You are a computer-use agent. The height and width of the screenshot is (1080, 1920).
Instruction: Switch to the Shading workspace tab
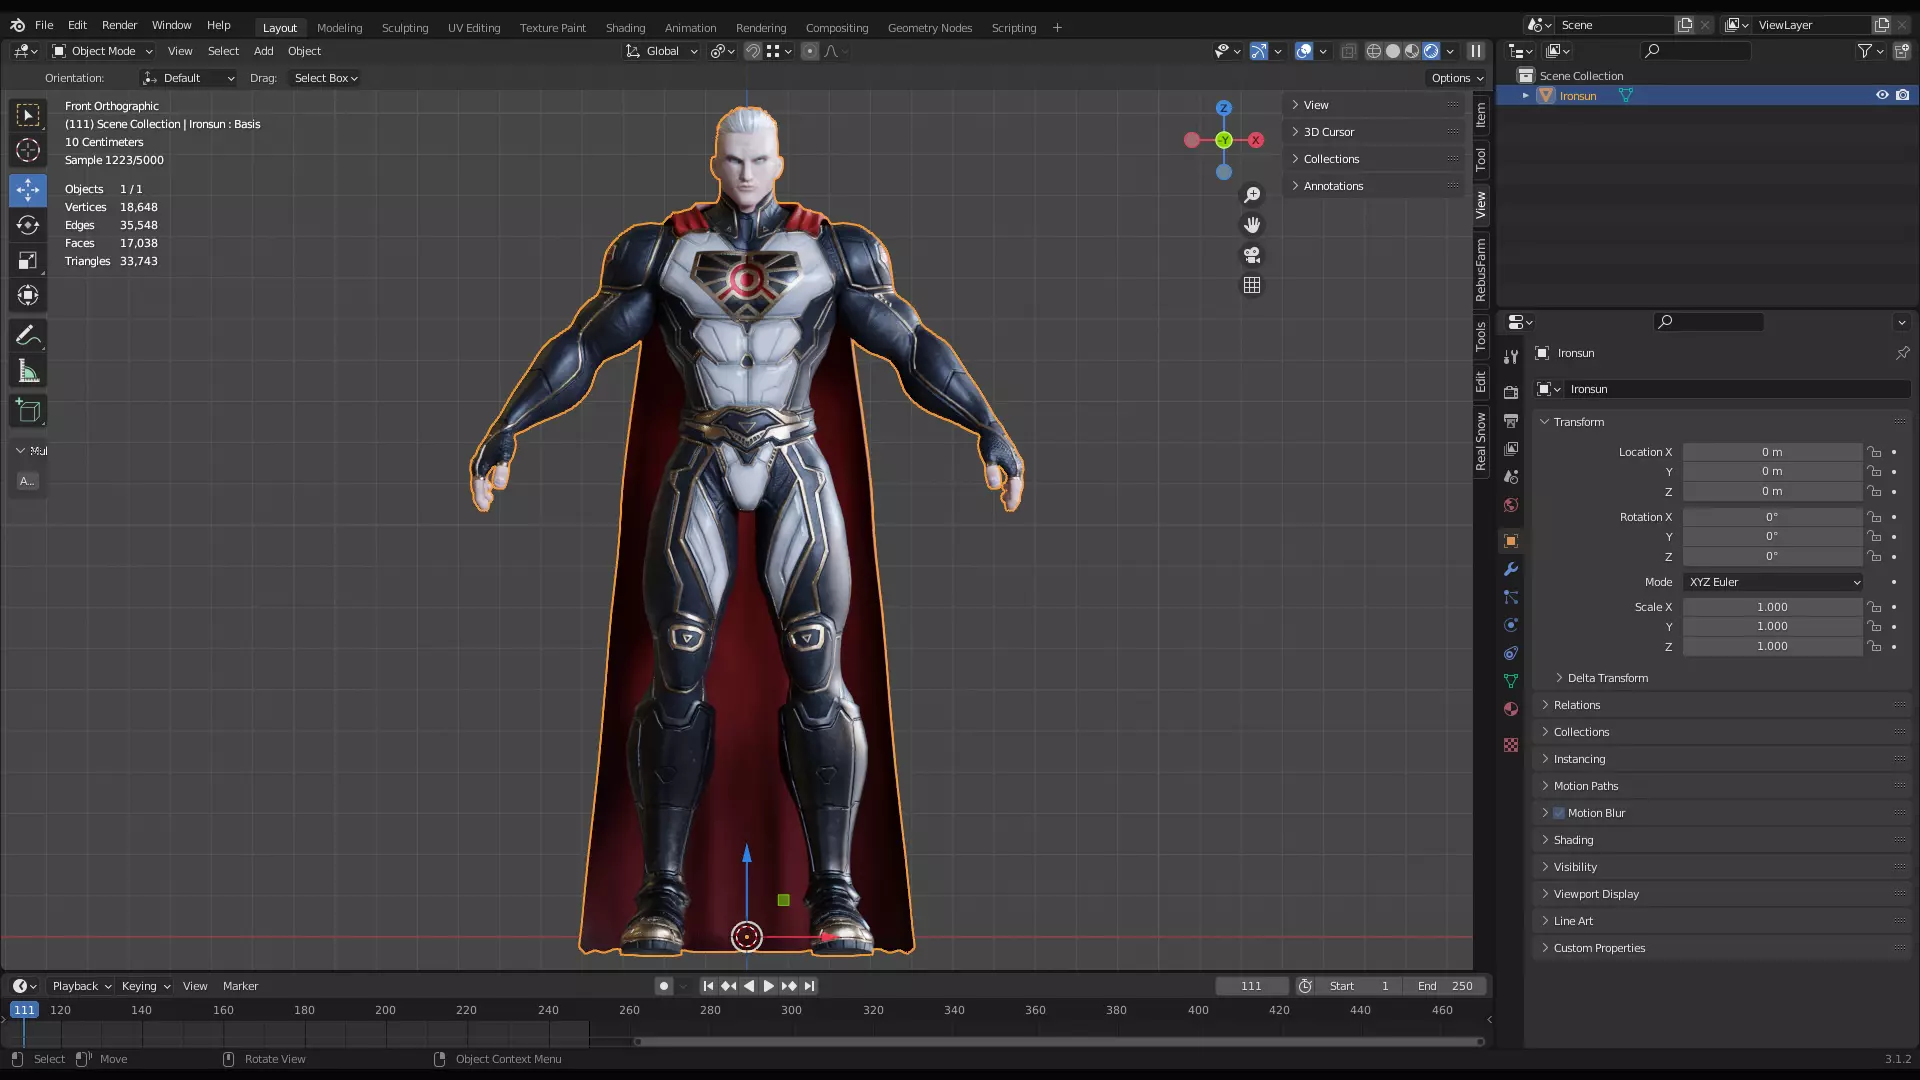click(x=625, y=28)
